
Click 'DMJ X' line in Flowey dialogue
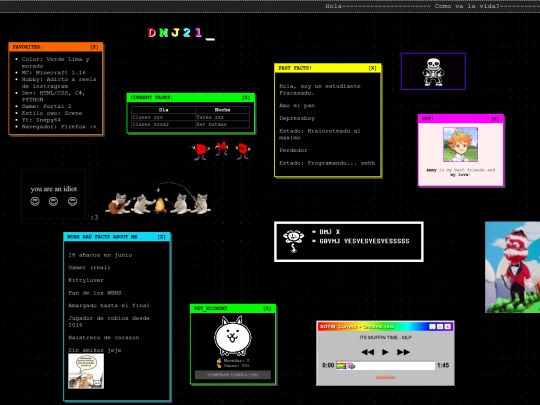coord(326,232)
